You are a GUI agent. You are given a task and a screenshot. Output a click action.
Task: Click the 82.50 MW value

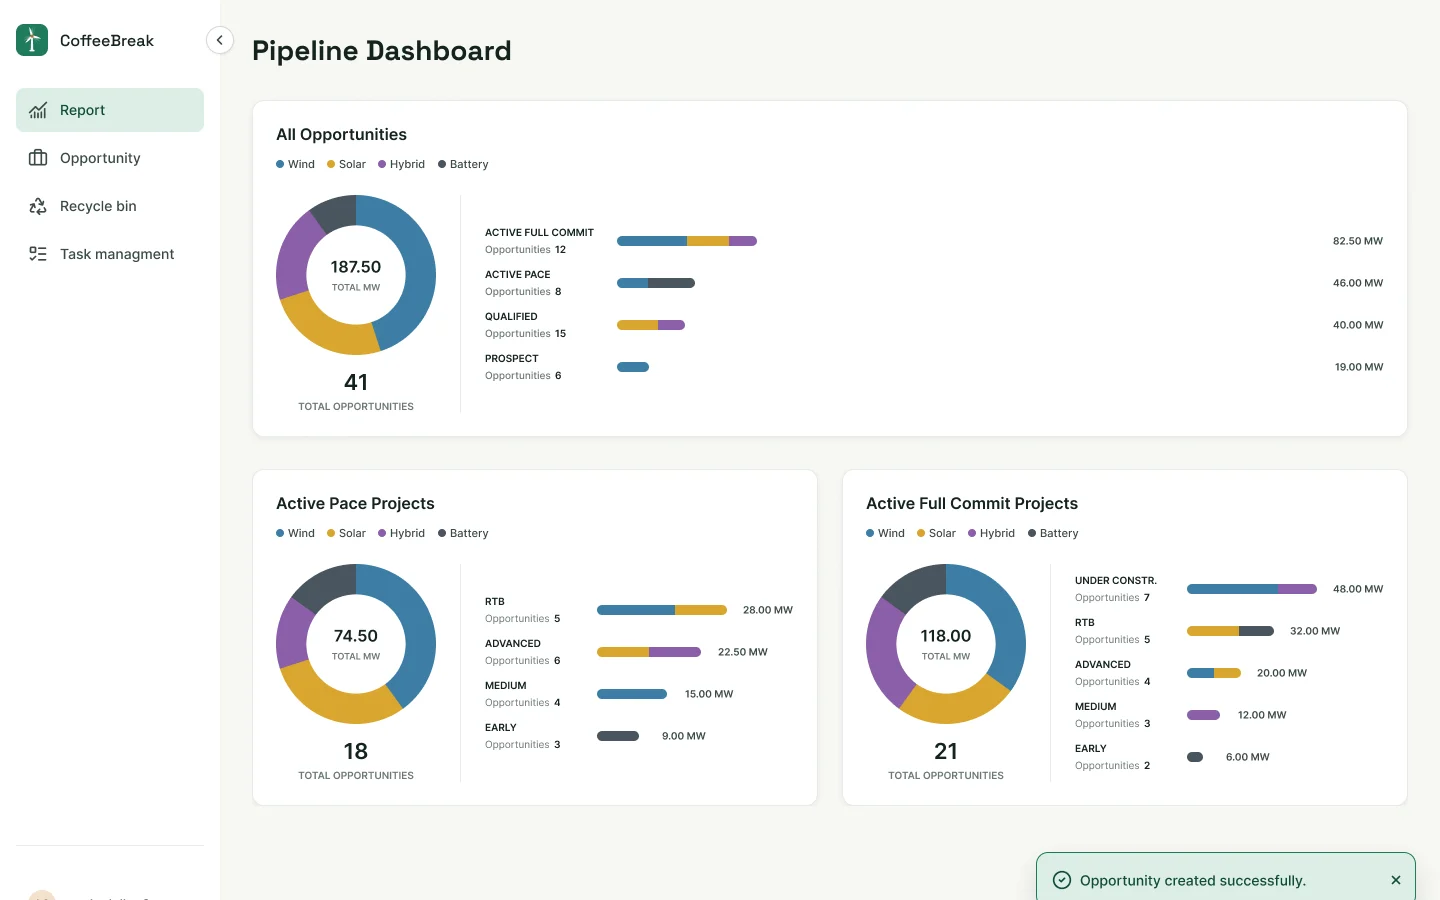[1358, 241]
